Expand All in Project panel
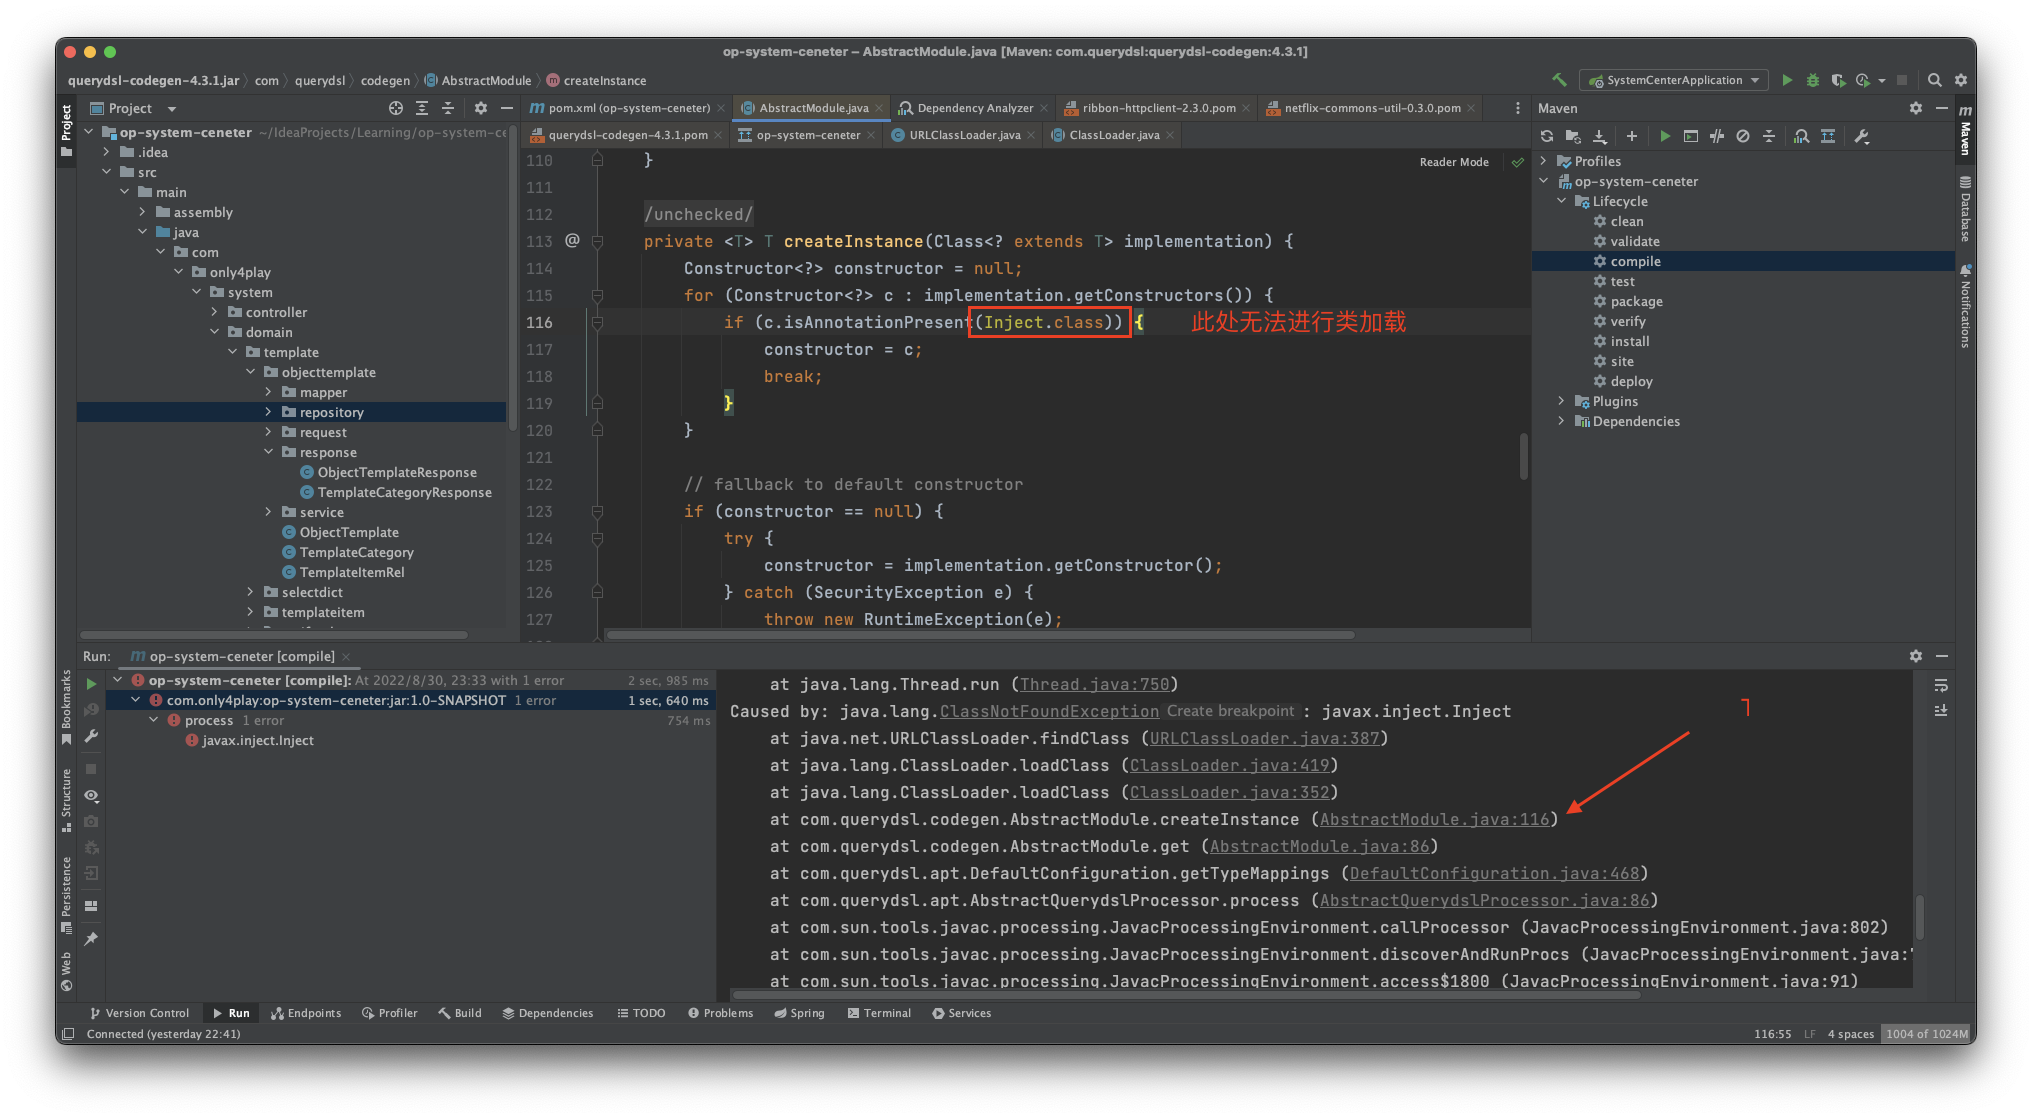2032x1118 pixels. 422,108
